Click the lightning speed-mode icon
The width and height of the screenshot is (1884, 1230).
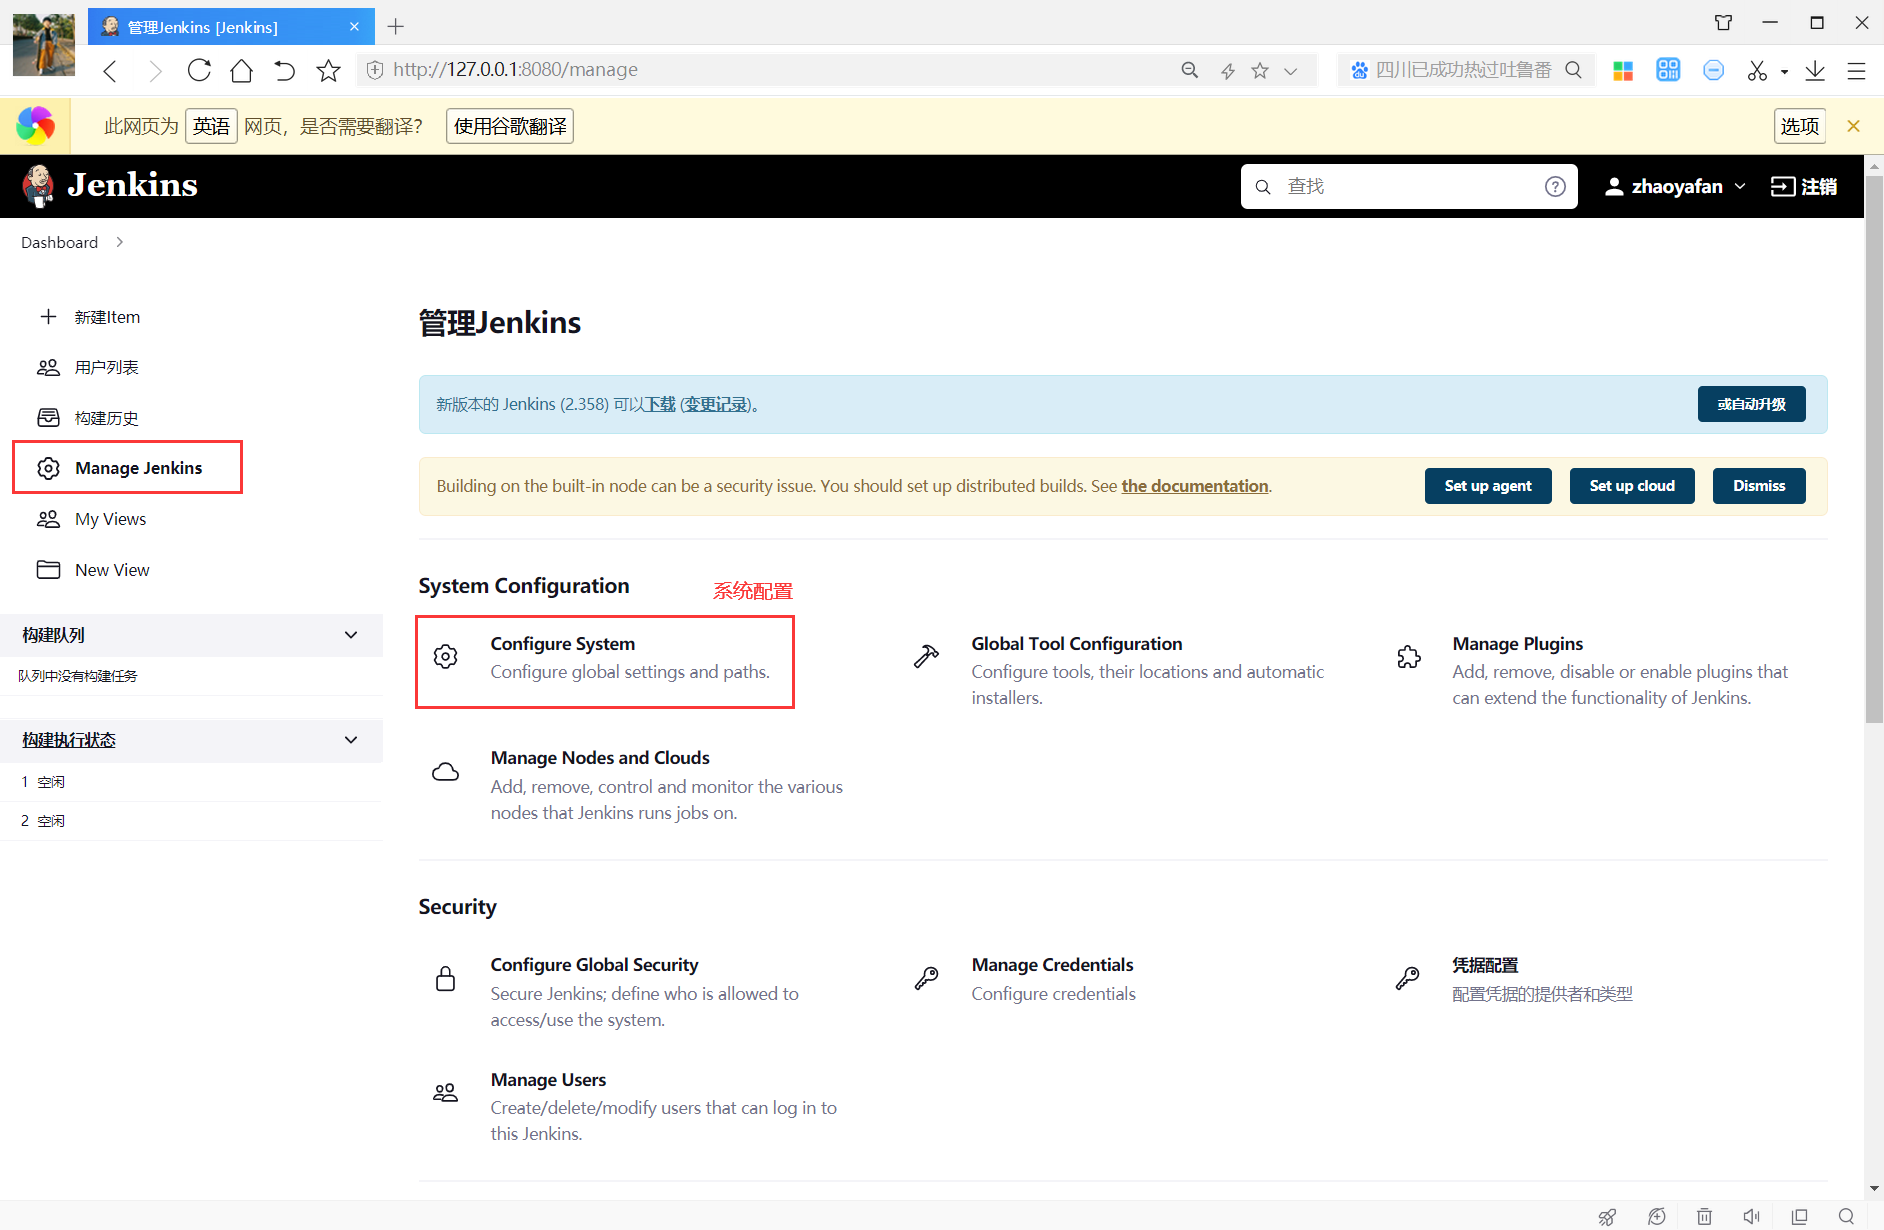[x=1228, y=70]
